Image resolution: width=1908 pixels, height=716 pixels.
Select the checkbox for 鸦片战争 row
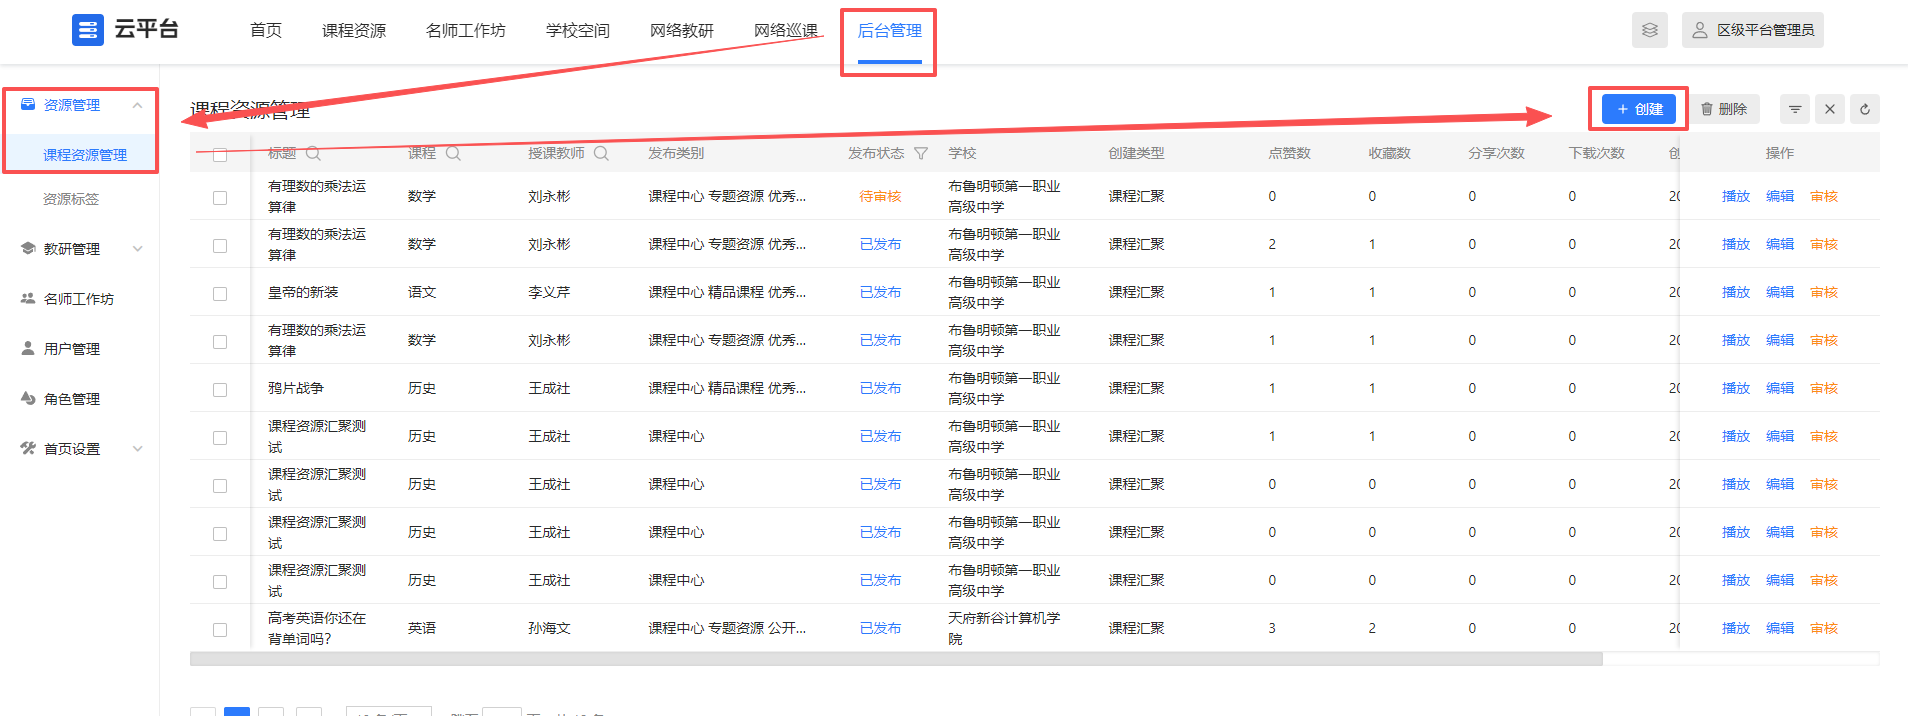[x=220, y=389]
